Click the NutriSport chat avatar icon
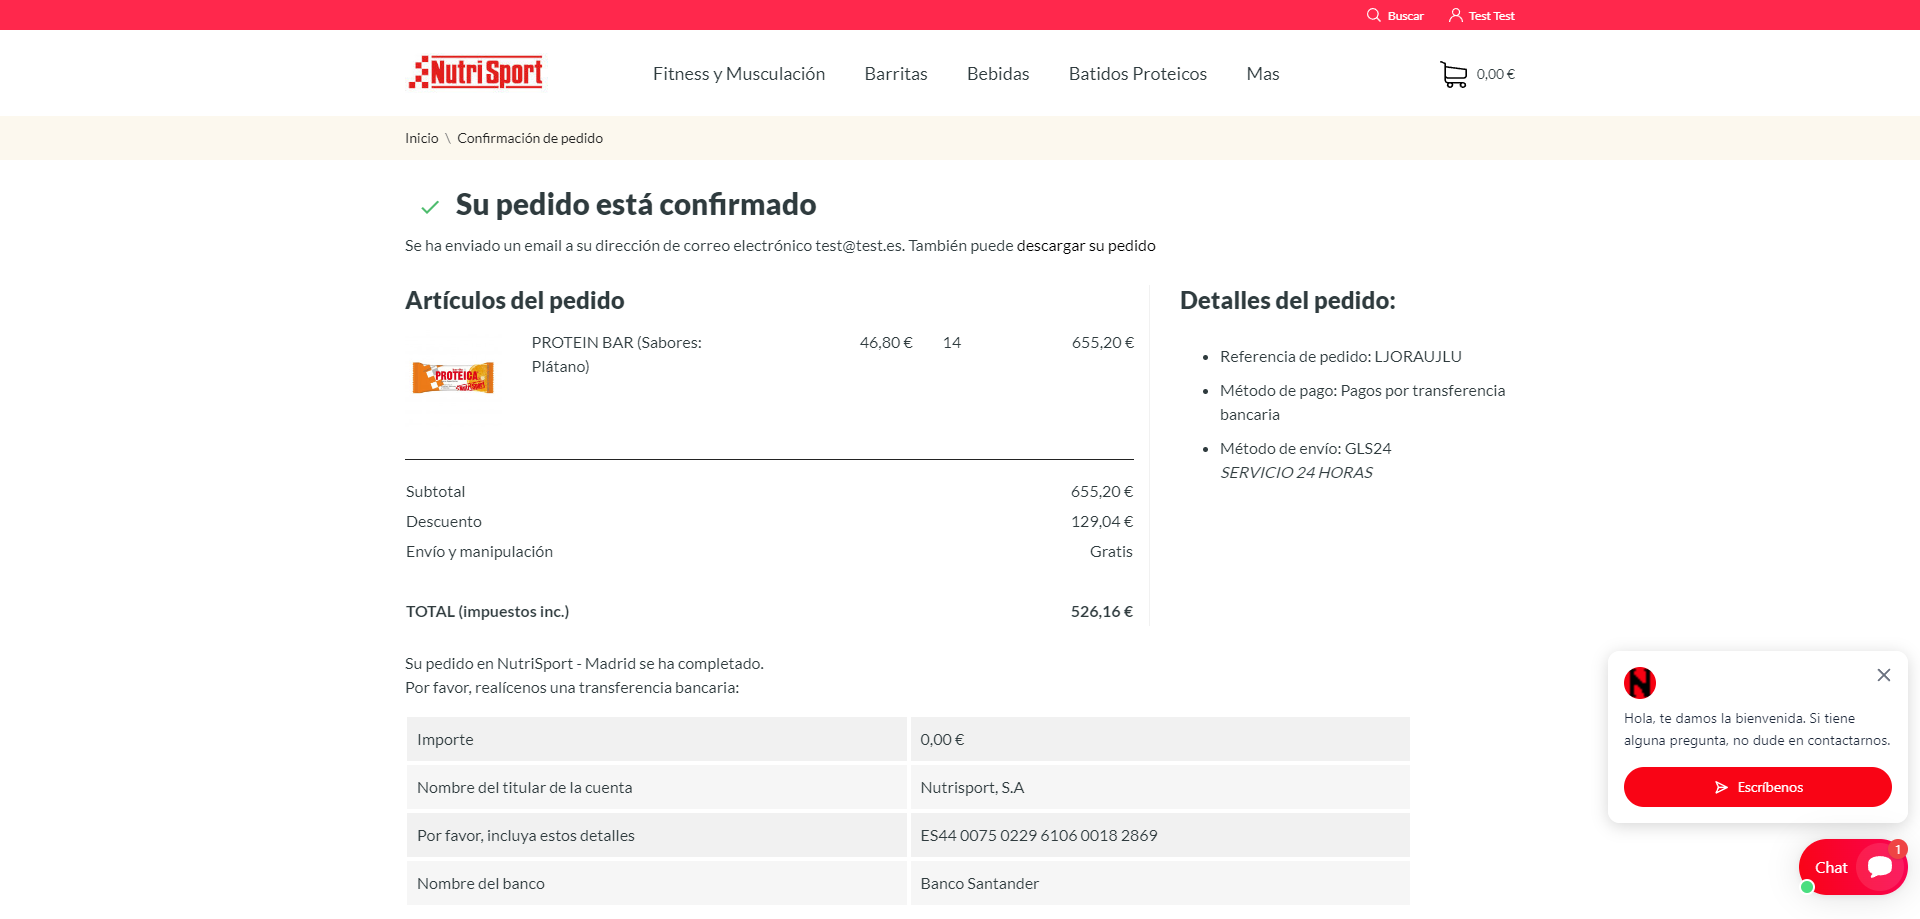Screen dimensions: 1920x919 [1640, 683]
